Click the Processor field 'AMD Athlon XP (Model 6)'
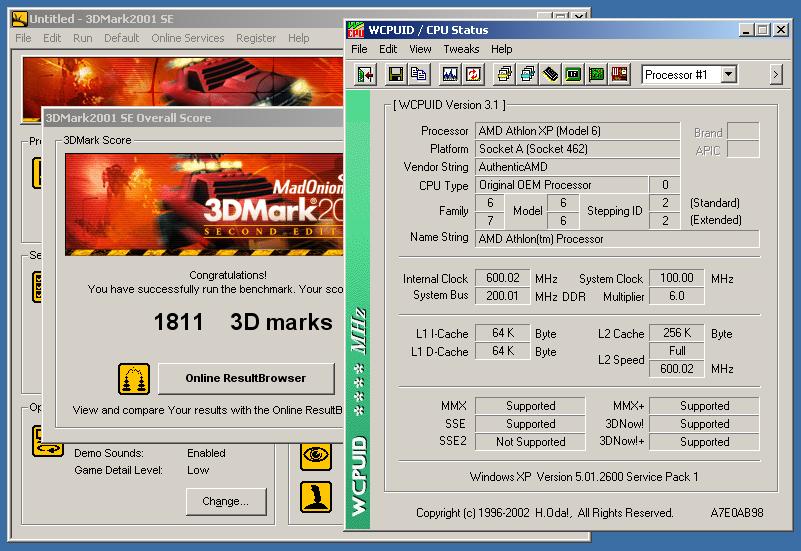 coord(577,131)
